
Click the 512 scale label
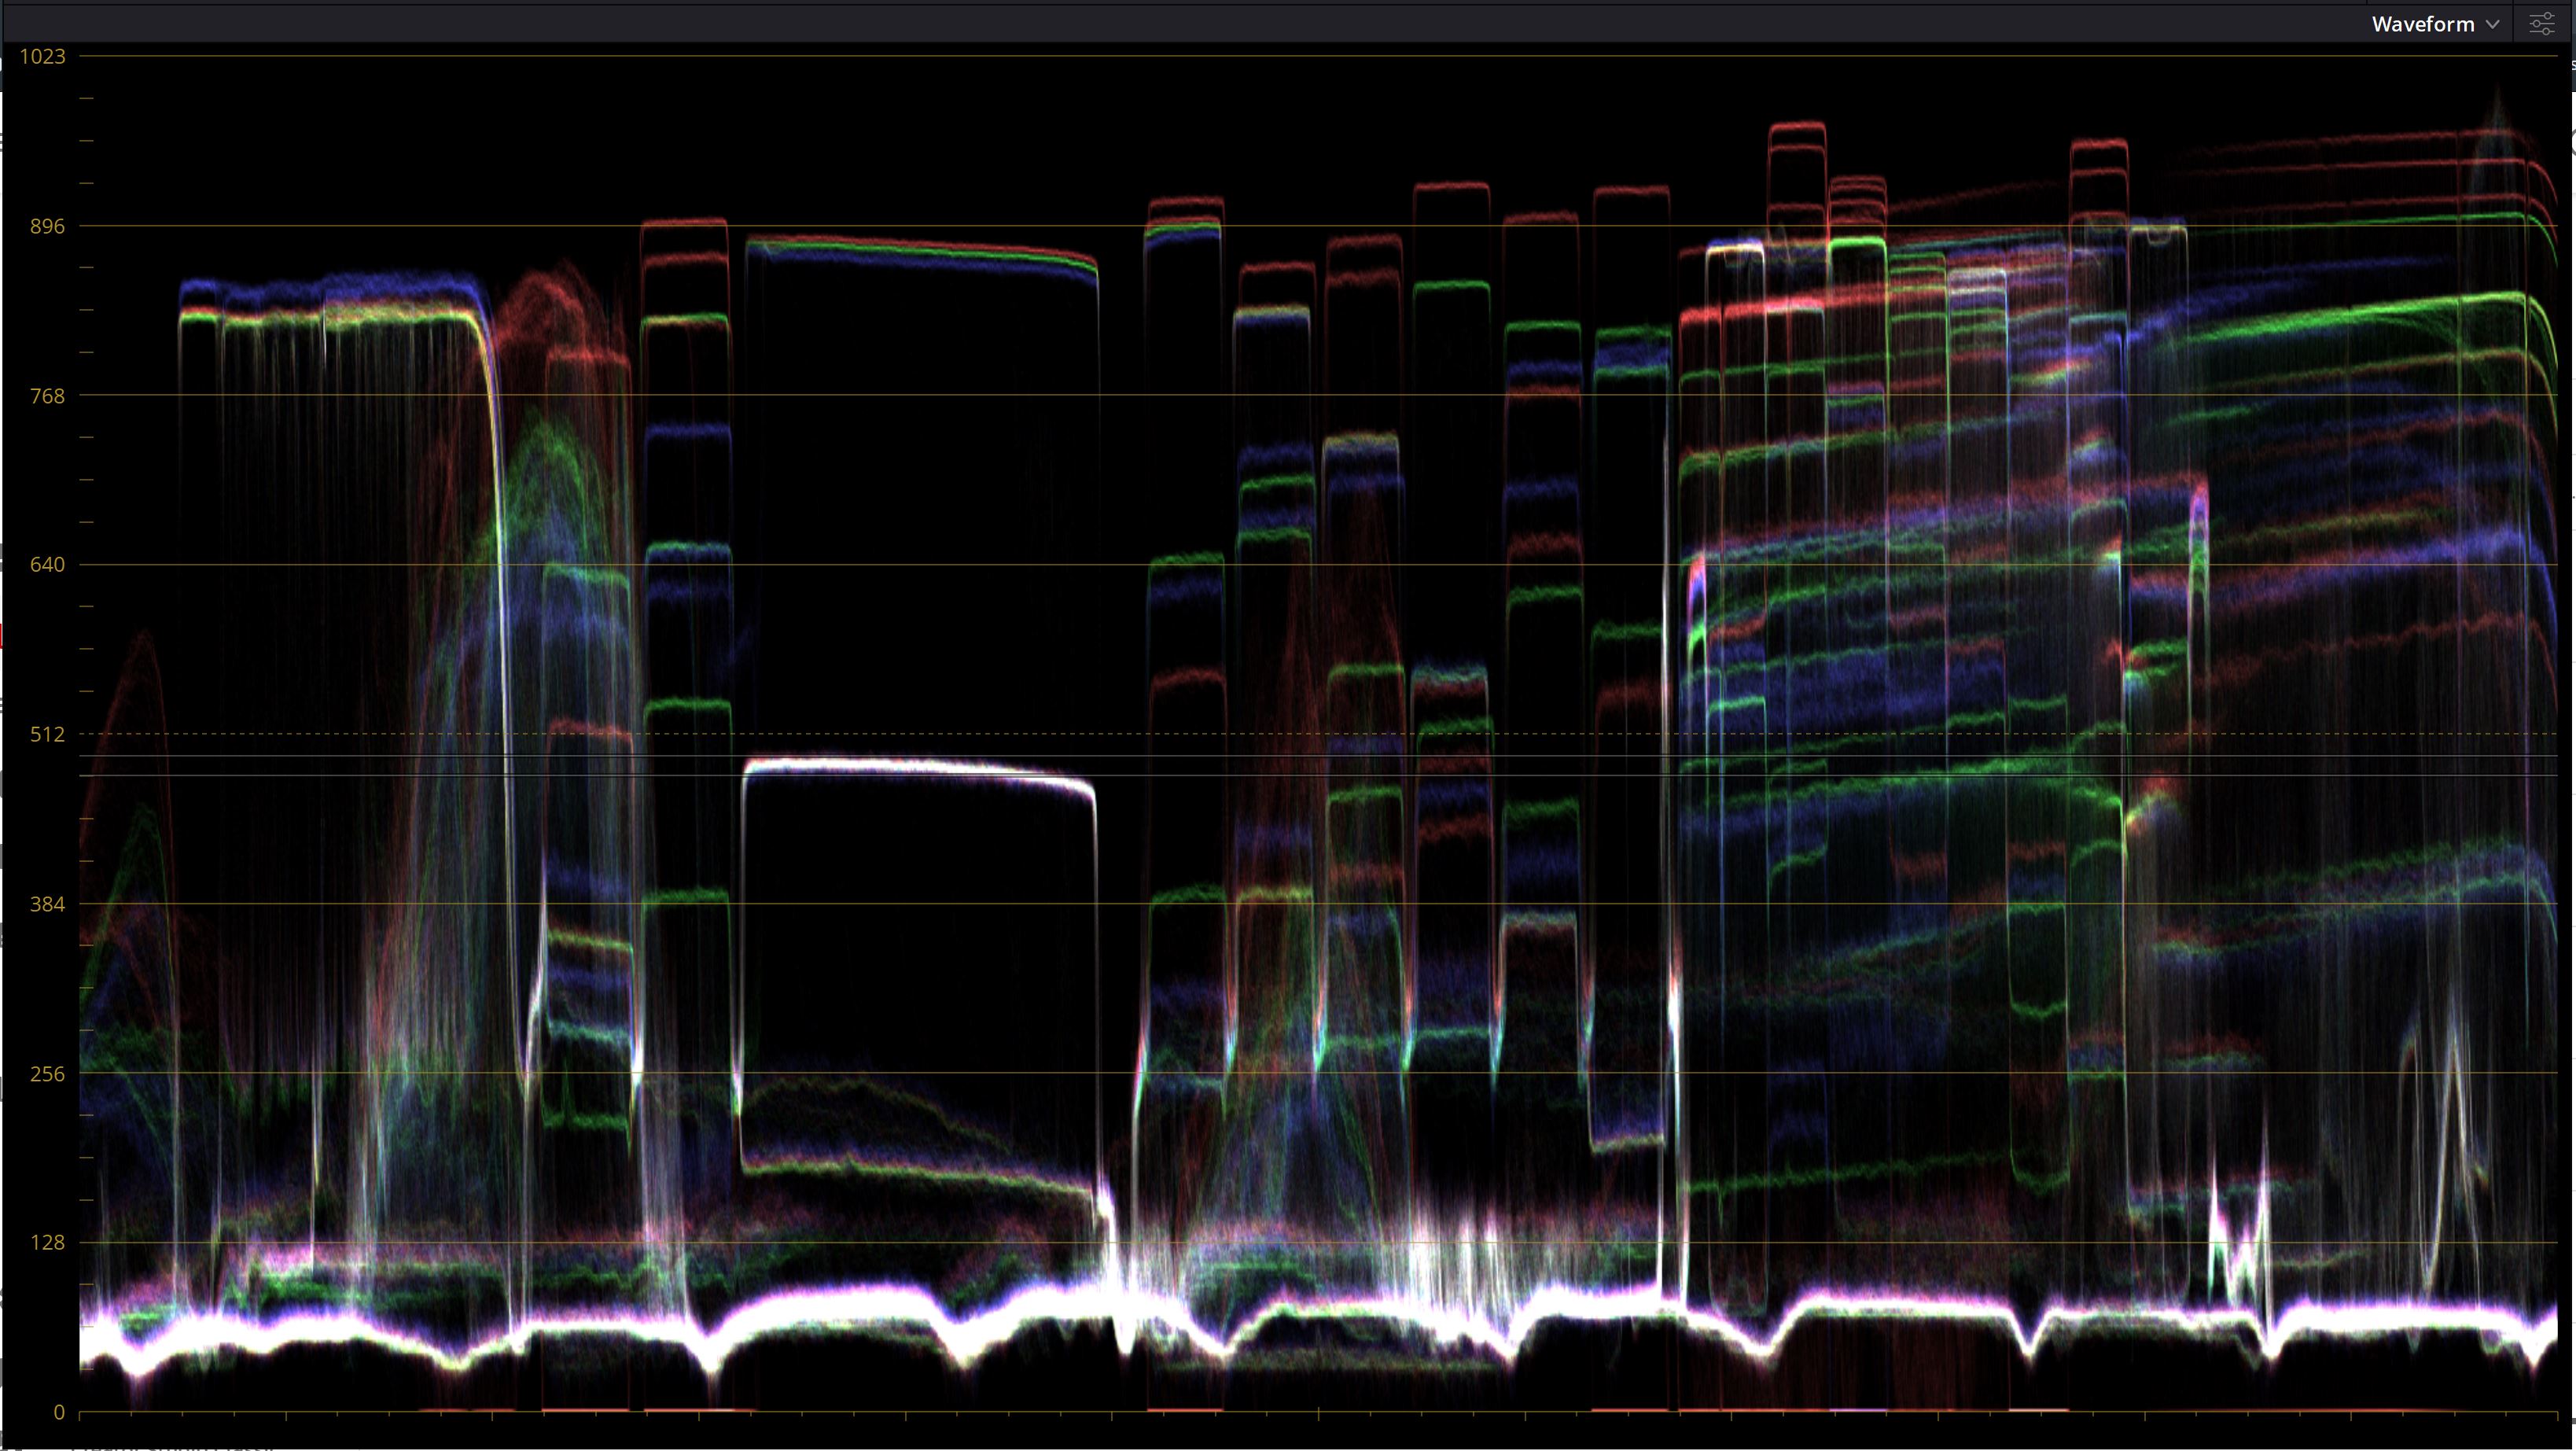coord(47,735)
